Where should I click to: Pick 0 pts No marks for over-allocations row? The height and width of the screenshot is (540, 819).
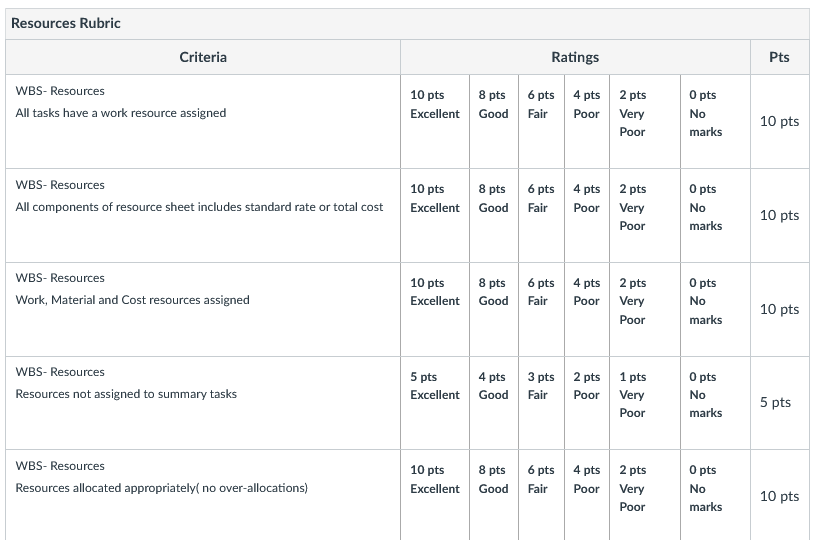pos(715,495)
